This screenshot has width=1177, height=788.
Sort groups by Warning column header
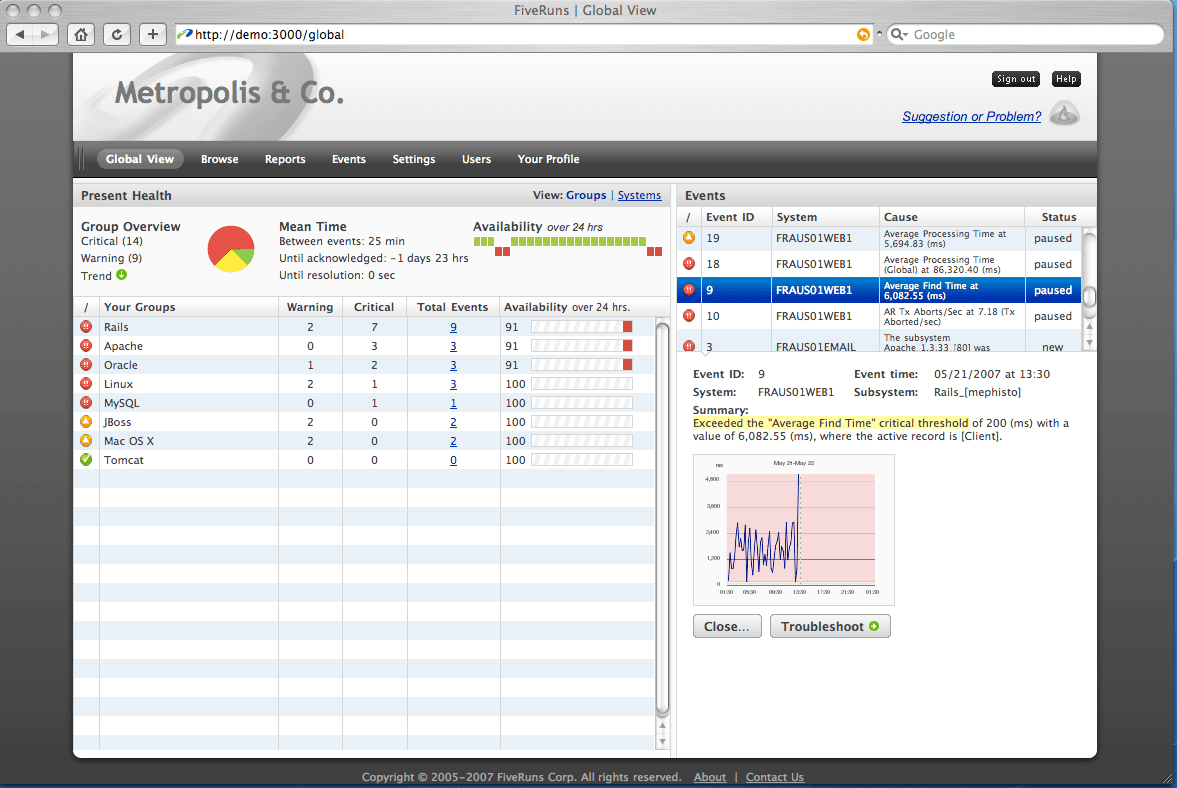point(310,307)
